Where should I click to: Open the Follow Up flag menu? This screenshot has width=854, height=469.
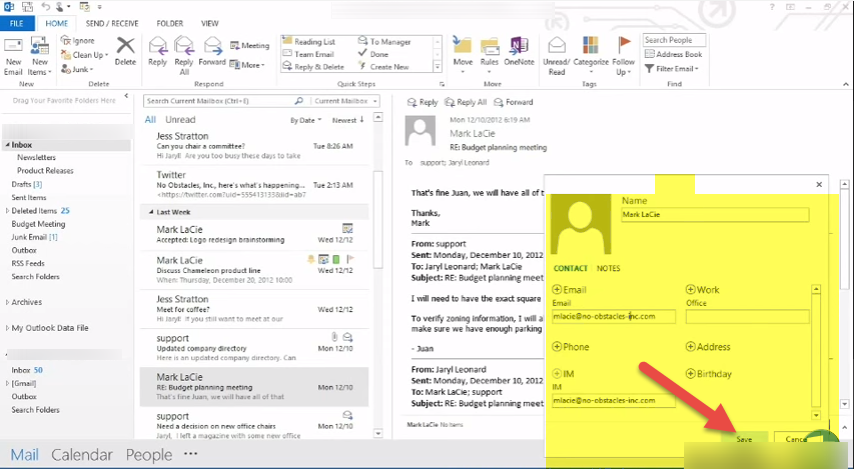coord(623,56)
